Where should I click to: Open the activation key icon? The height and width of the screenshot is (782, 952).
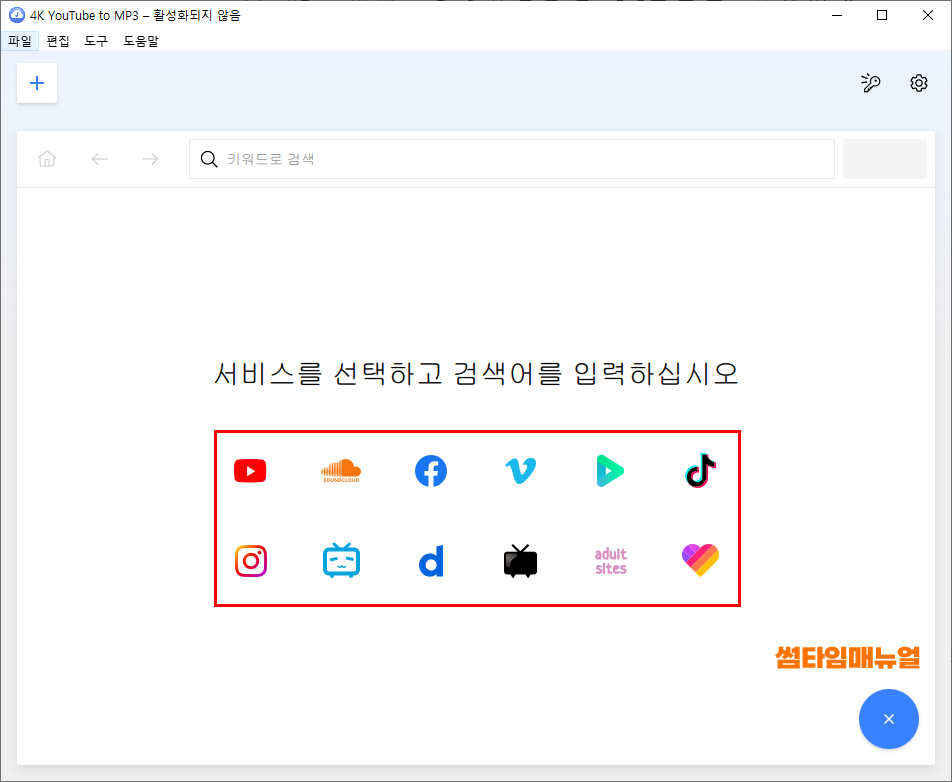[871, 83]
